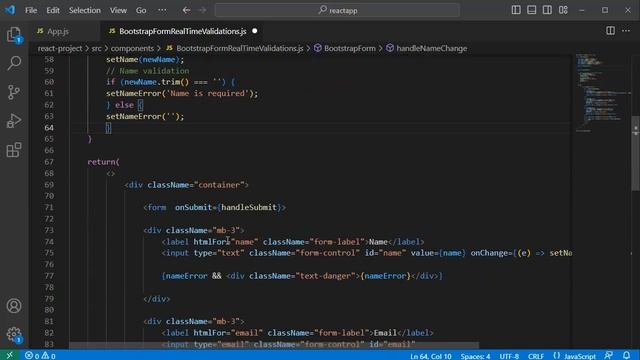Open the Manage gear icon
The image size is (640, 360).
tap(14, 334)
